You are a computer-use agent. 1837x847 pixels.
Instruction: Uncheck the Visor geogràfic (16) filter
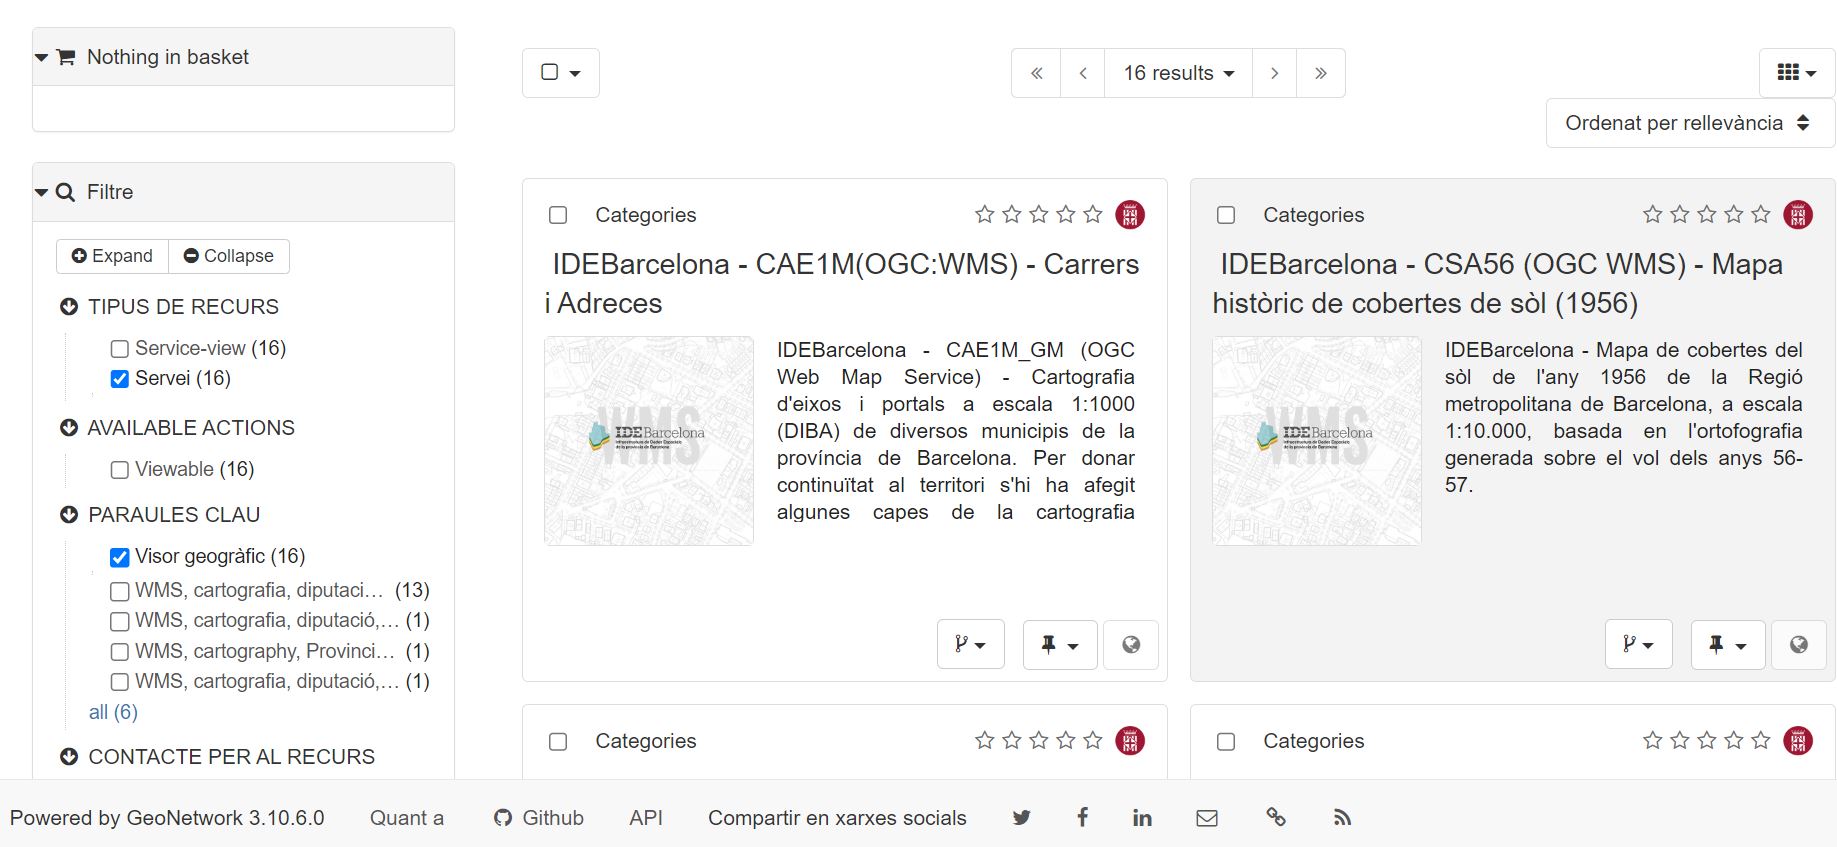click(120, 557)
